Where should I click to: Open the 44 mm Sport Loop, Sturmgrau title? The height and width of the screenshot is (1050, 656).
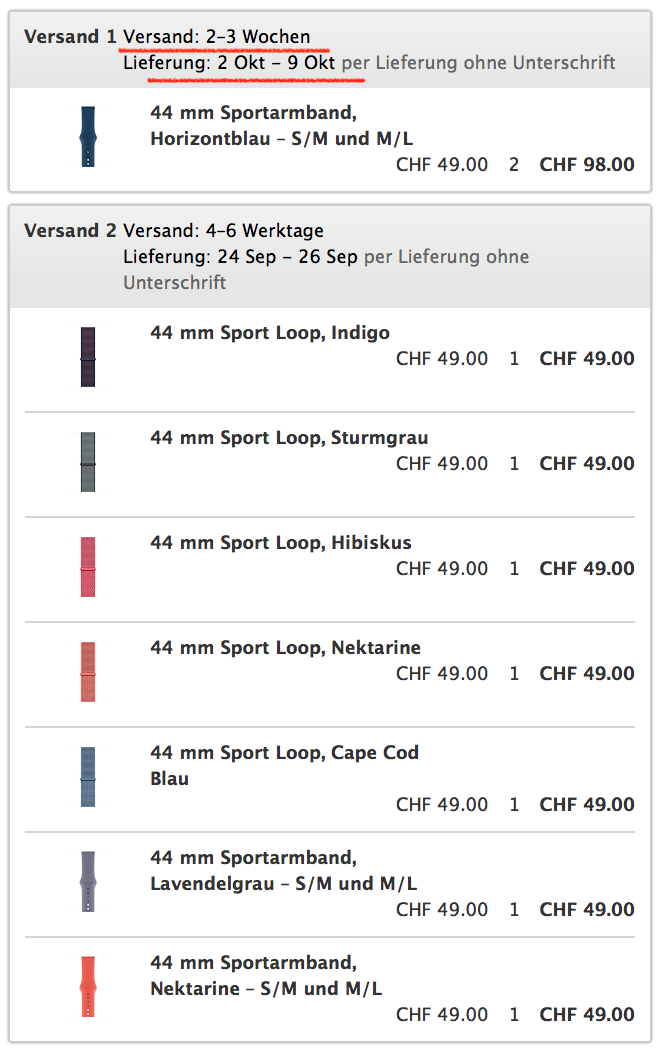click(289, 438)
